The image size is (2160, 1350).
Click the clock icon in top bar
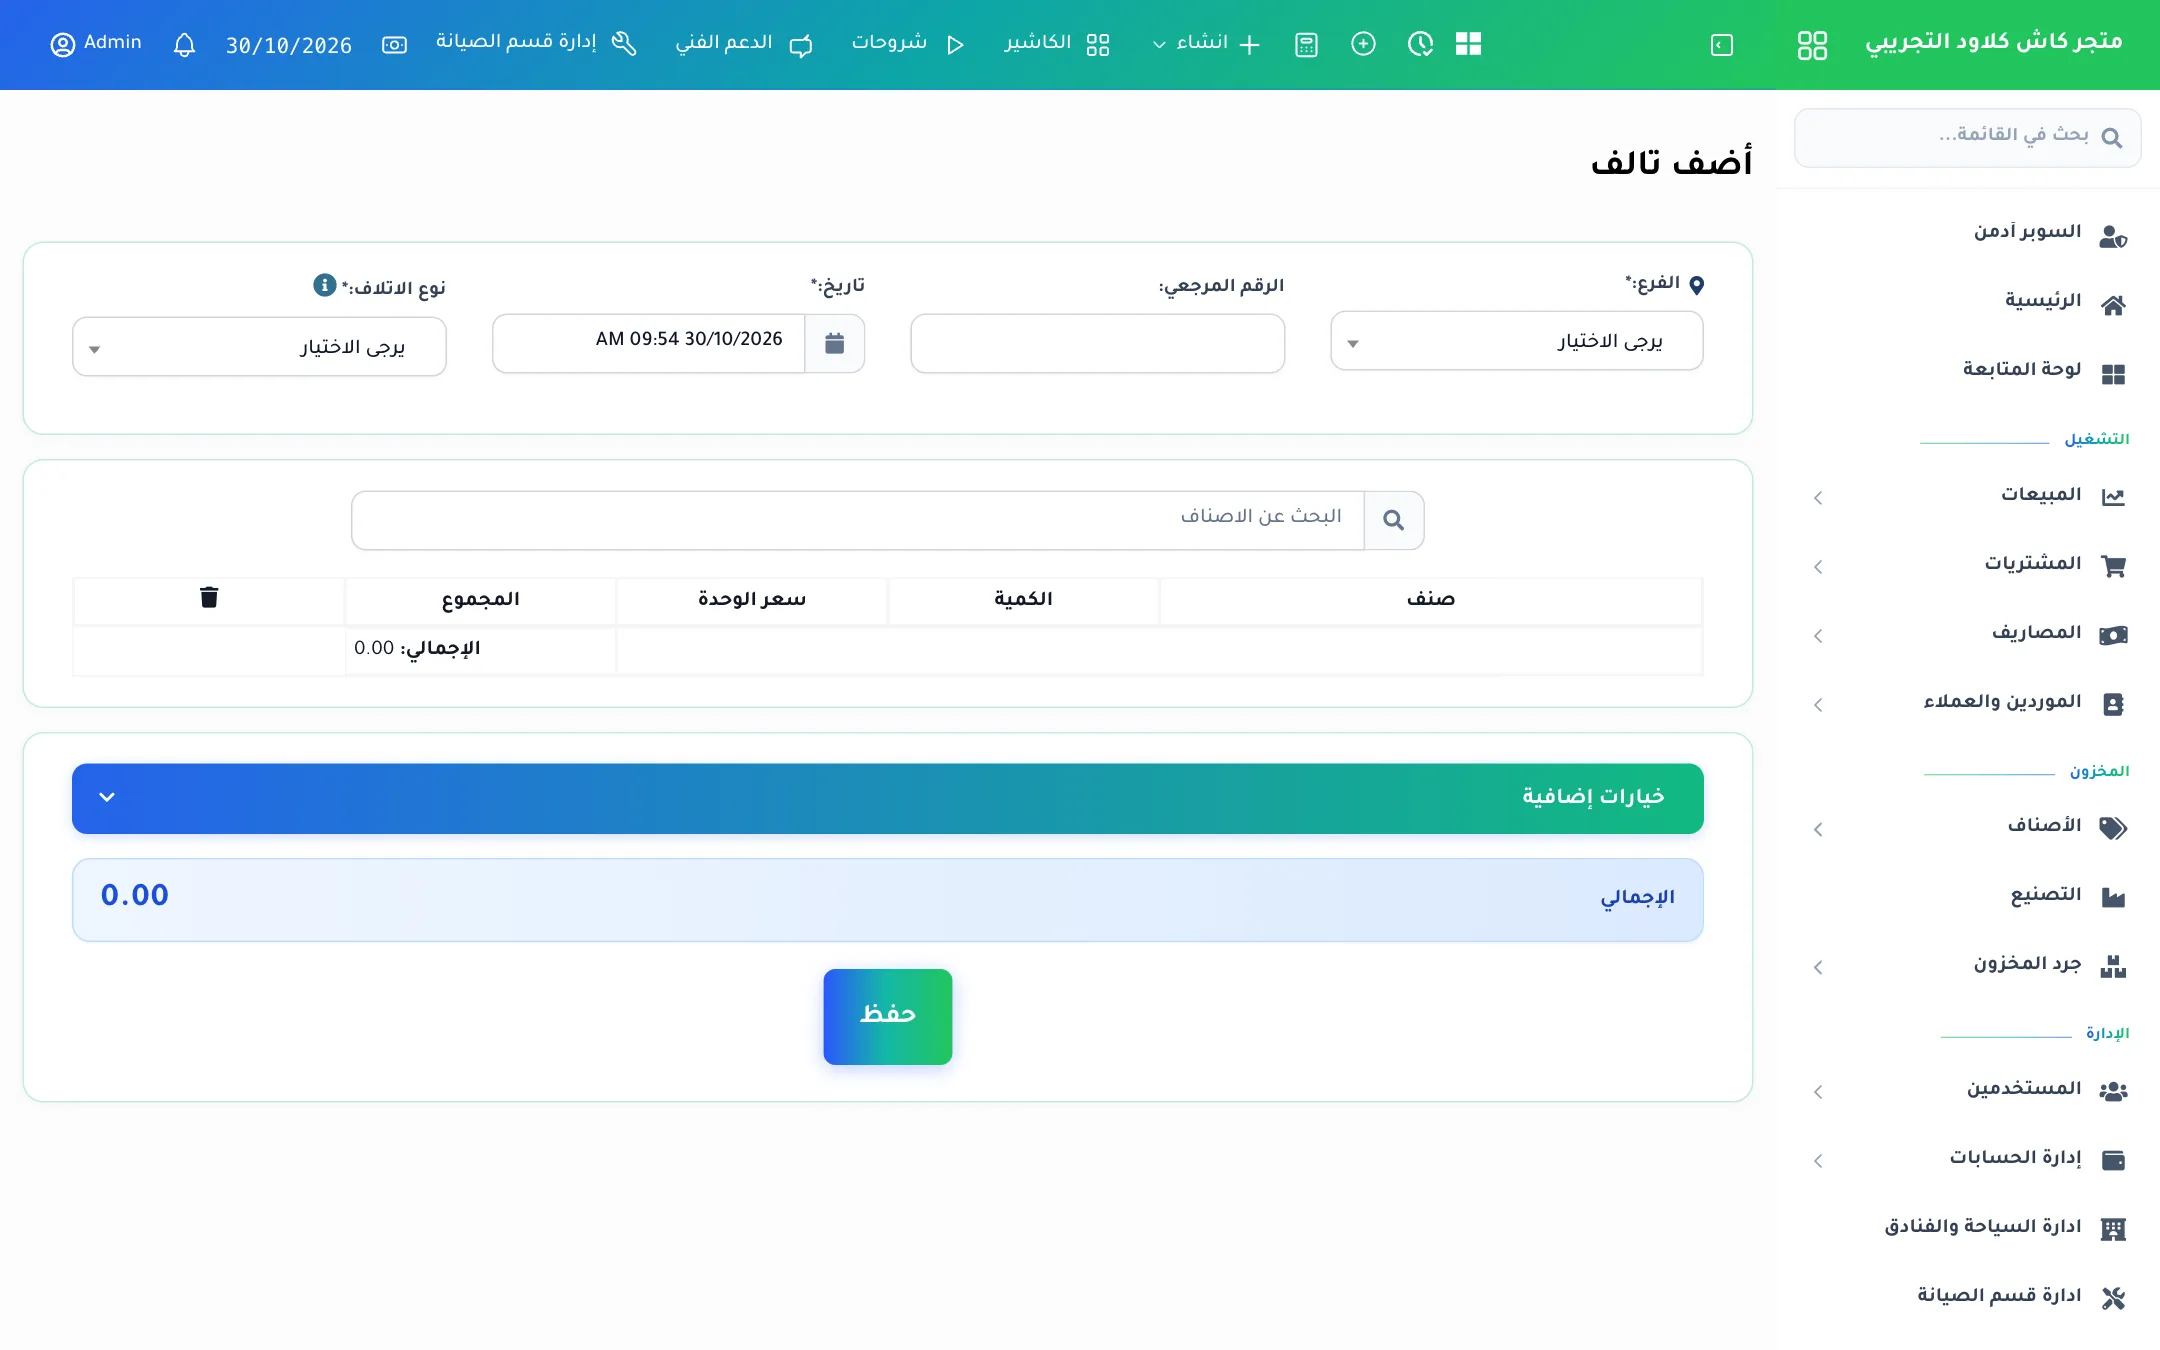click(x=1420, y=44)
